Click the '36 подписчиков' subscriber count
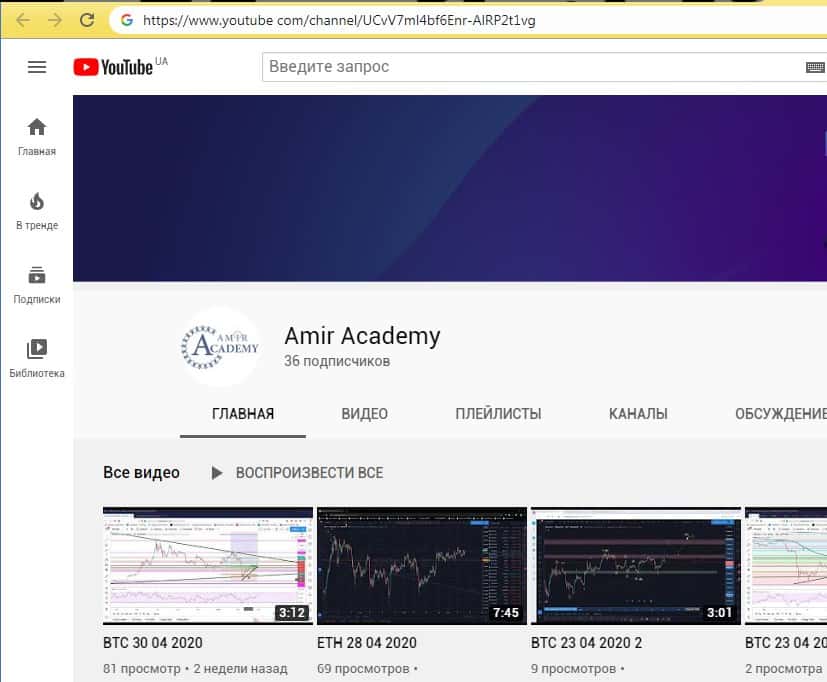The image size is (827, 682). pos(337,361)
